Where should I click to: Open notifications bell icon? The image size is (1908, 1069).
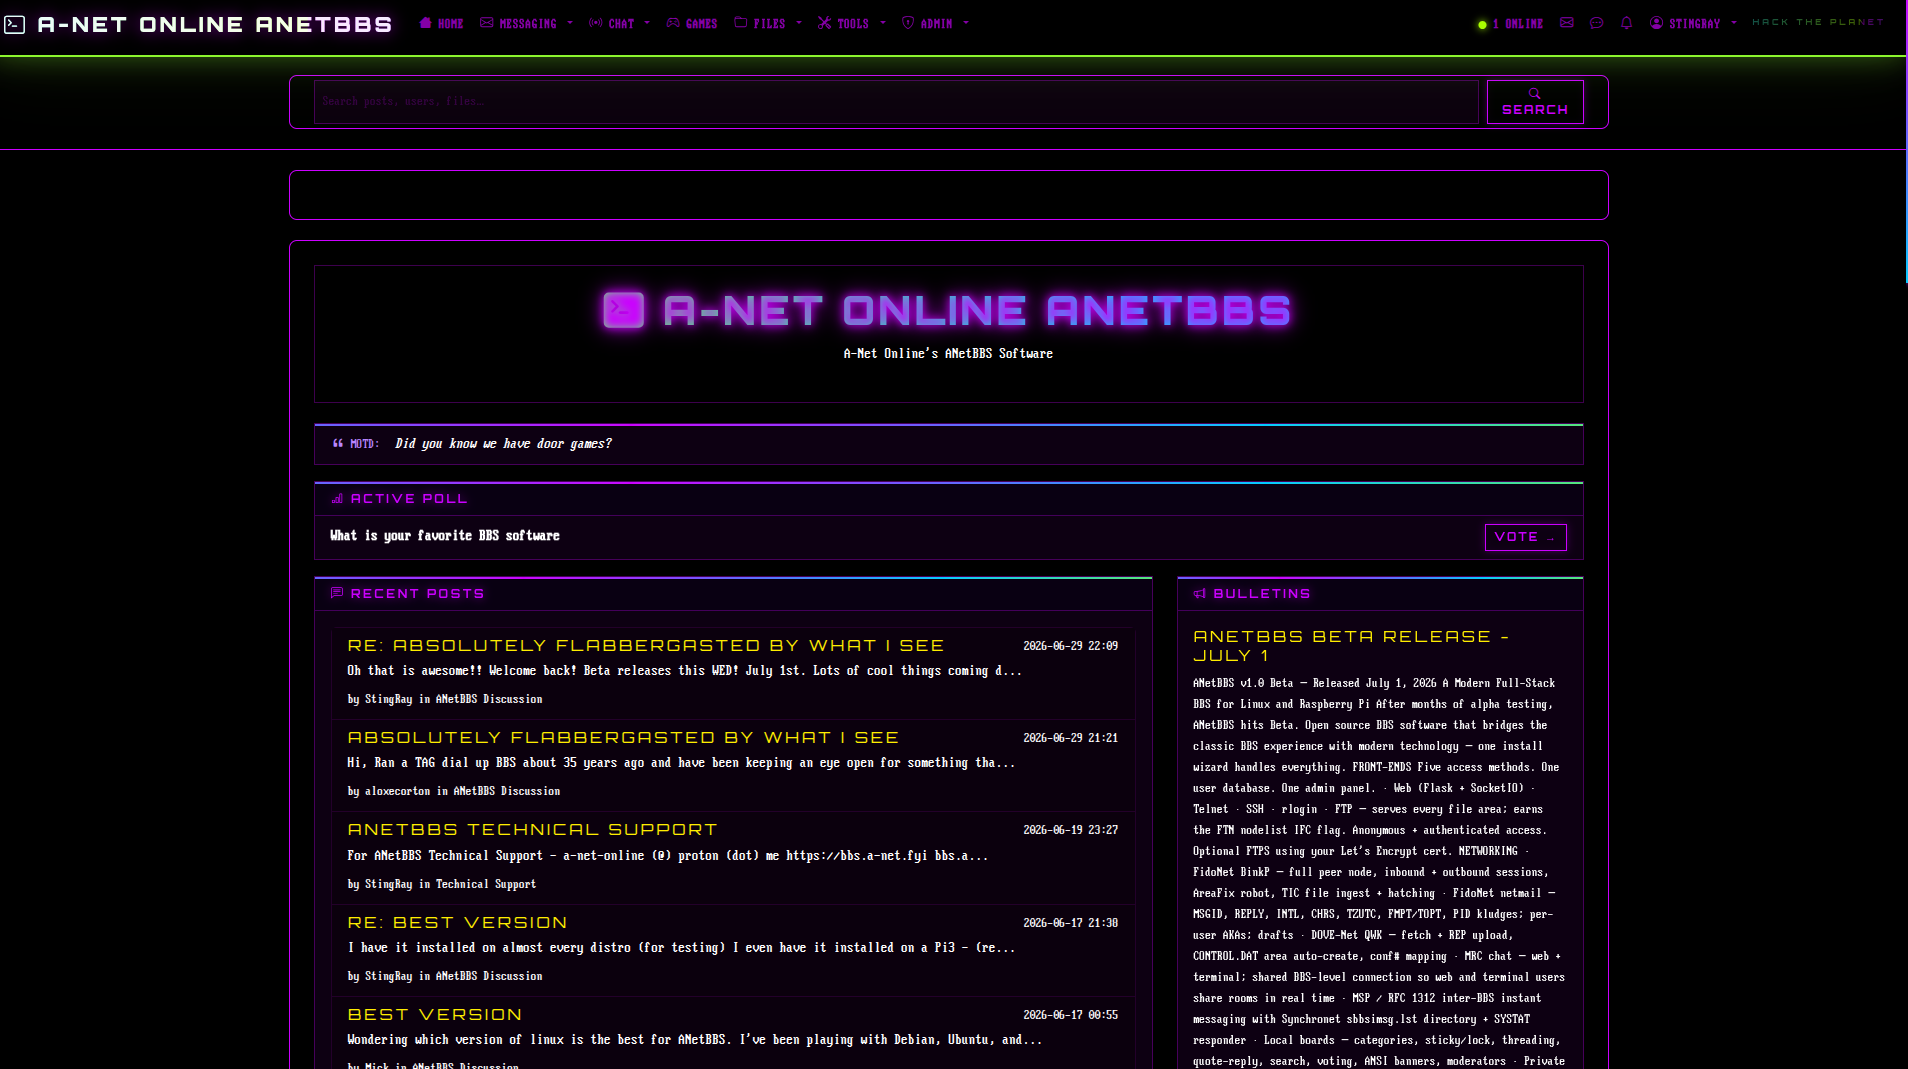(1627, 23)
